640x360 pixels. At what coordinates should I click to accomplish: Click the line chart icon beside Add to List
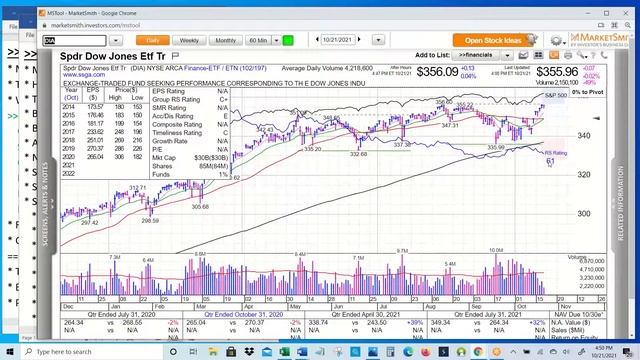[523, 55]
